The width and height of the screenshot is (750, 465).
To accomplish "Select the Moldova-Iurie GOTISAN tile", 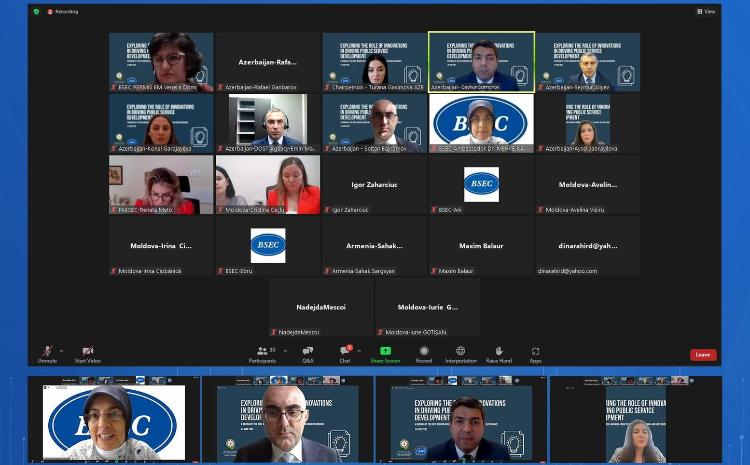I will [428, 307].
